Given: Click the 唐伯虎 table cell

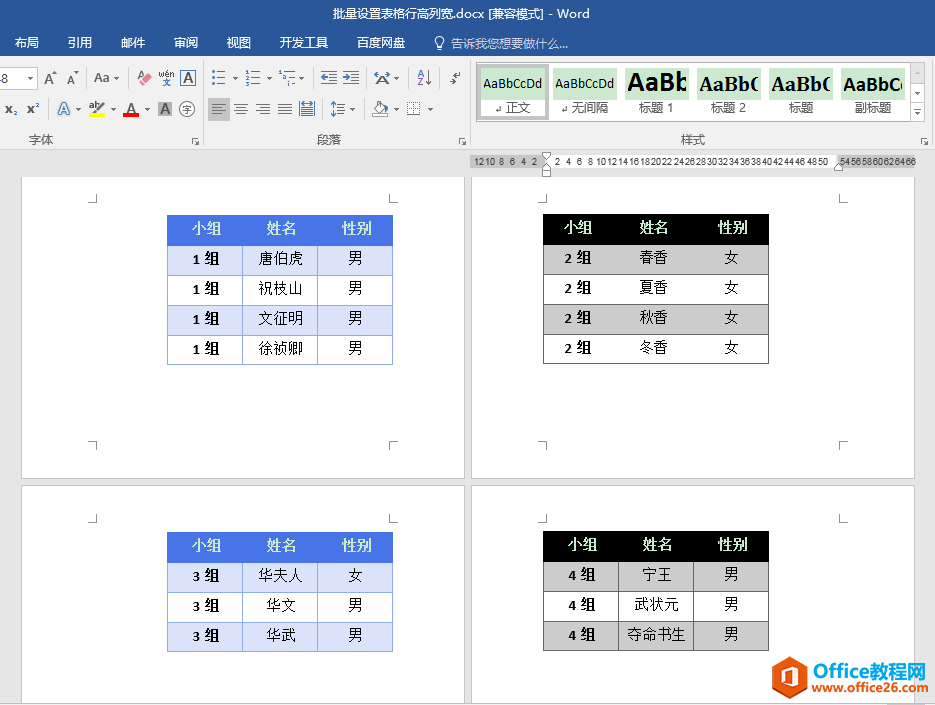Looking at the screenshot, I should [x=280, y=259].
